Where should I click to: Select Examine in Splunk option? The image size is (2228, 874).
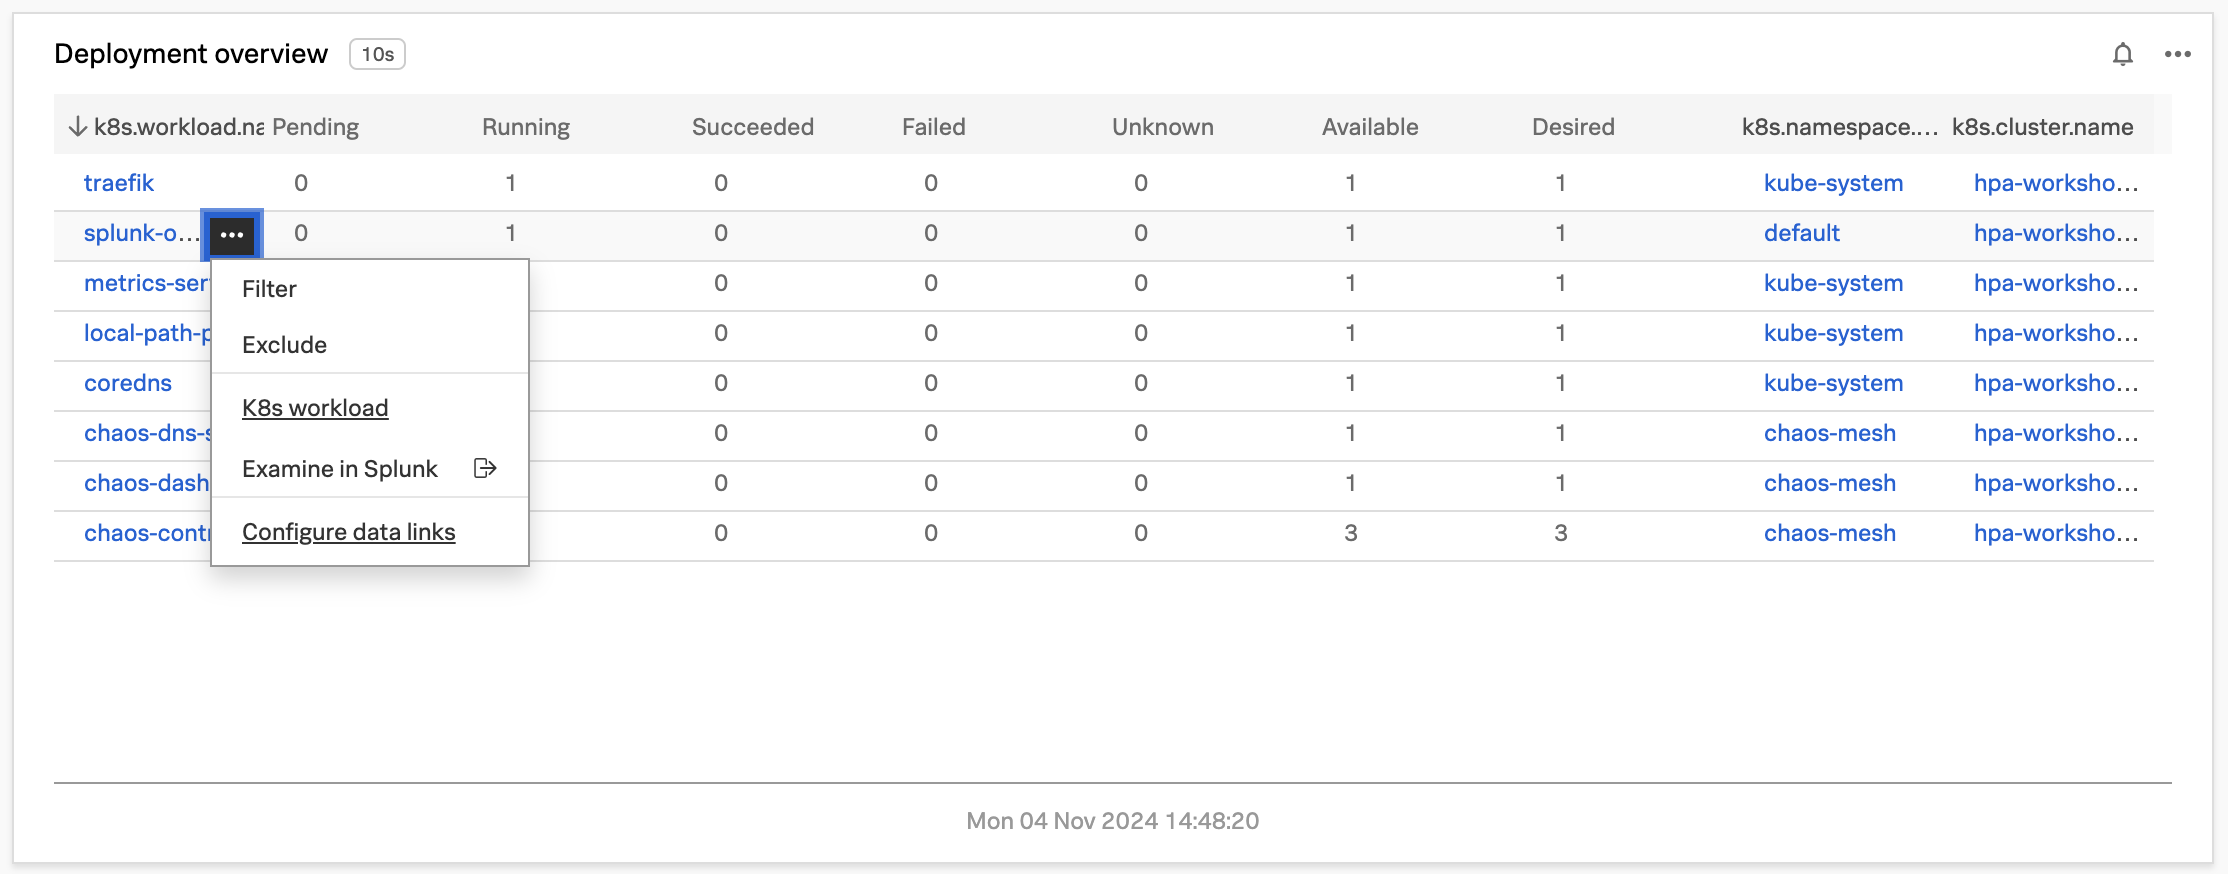point(340,469)
